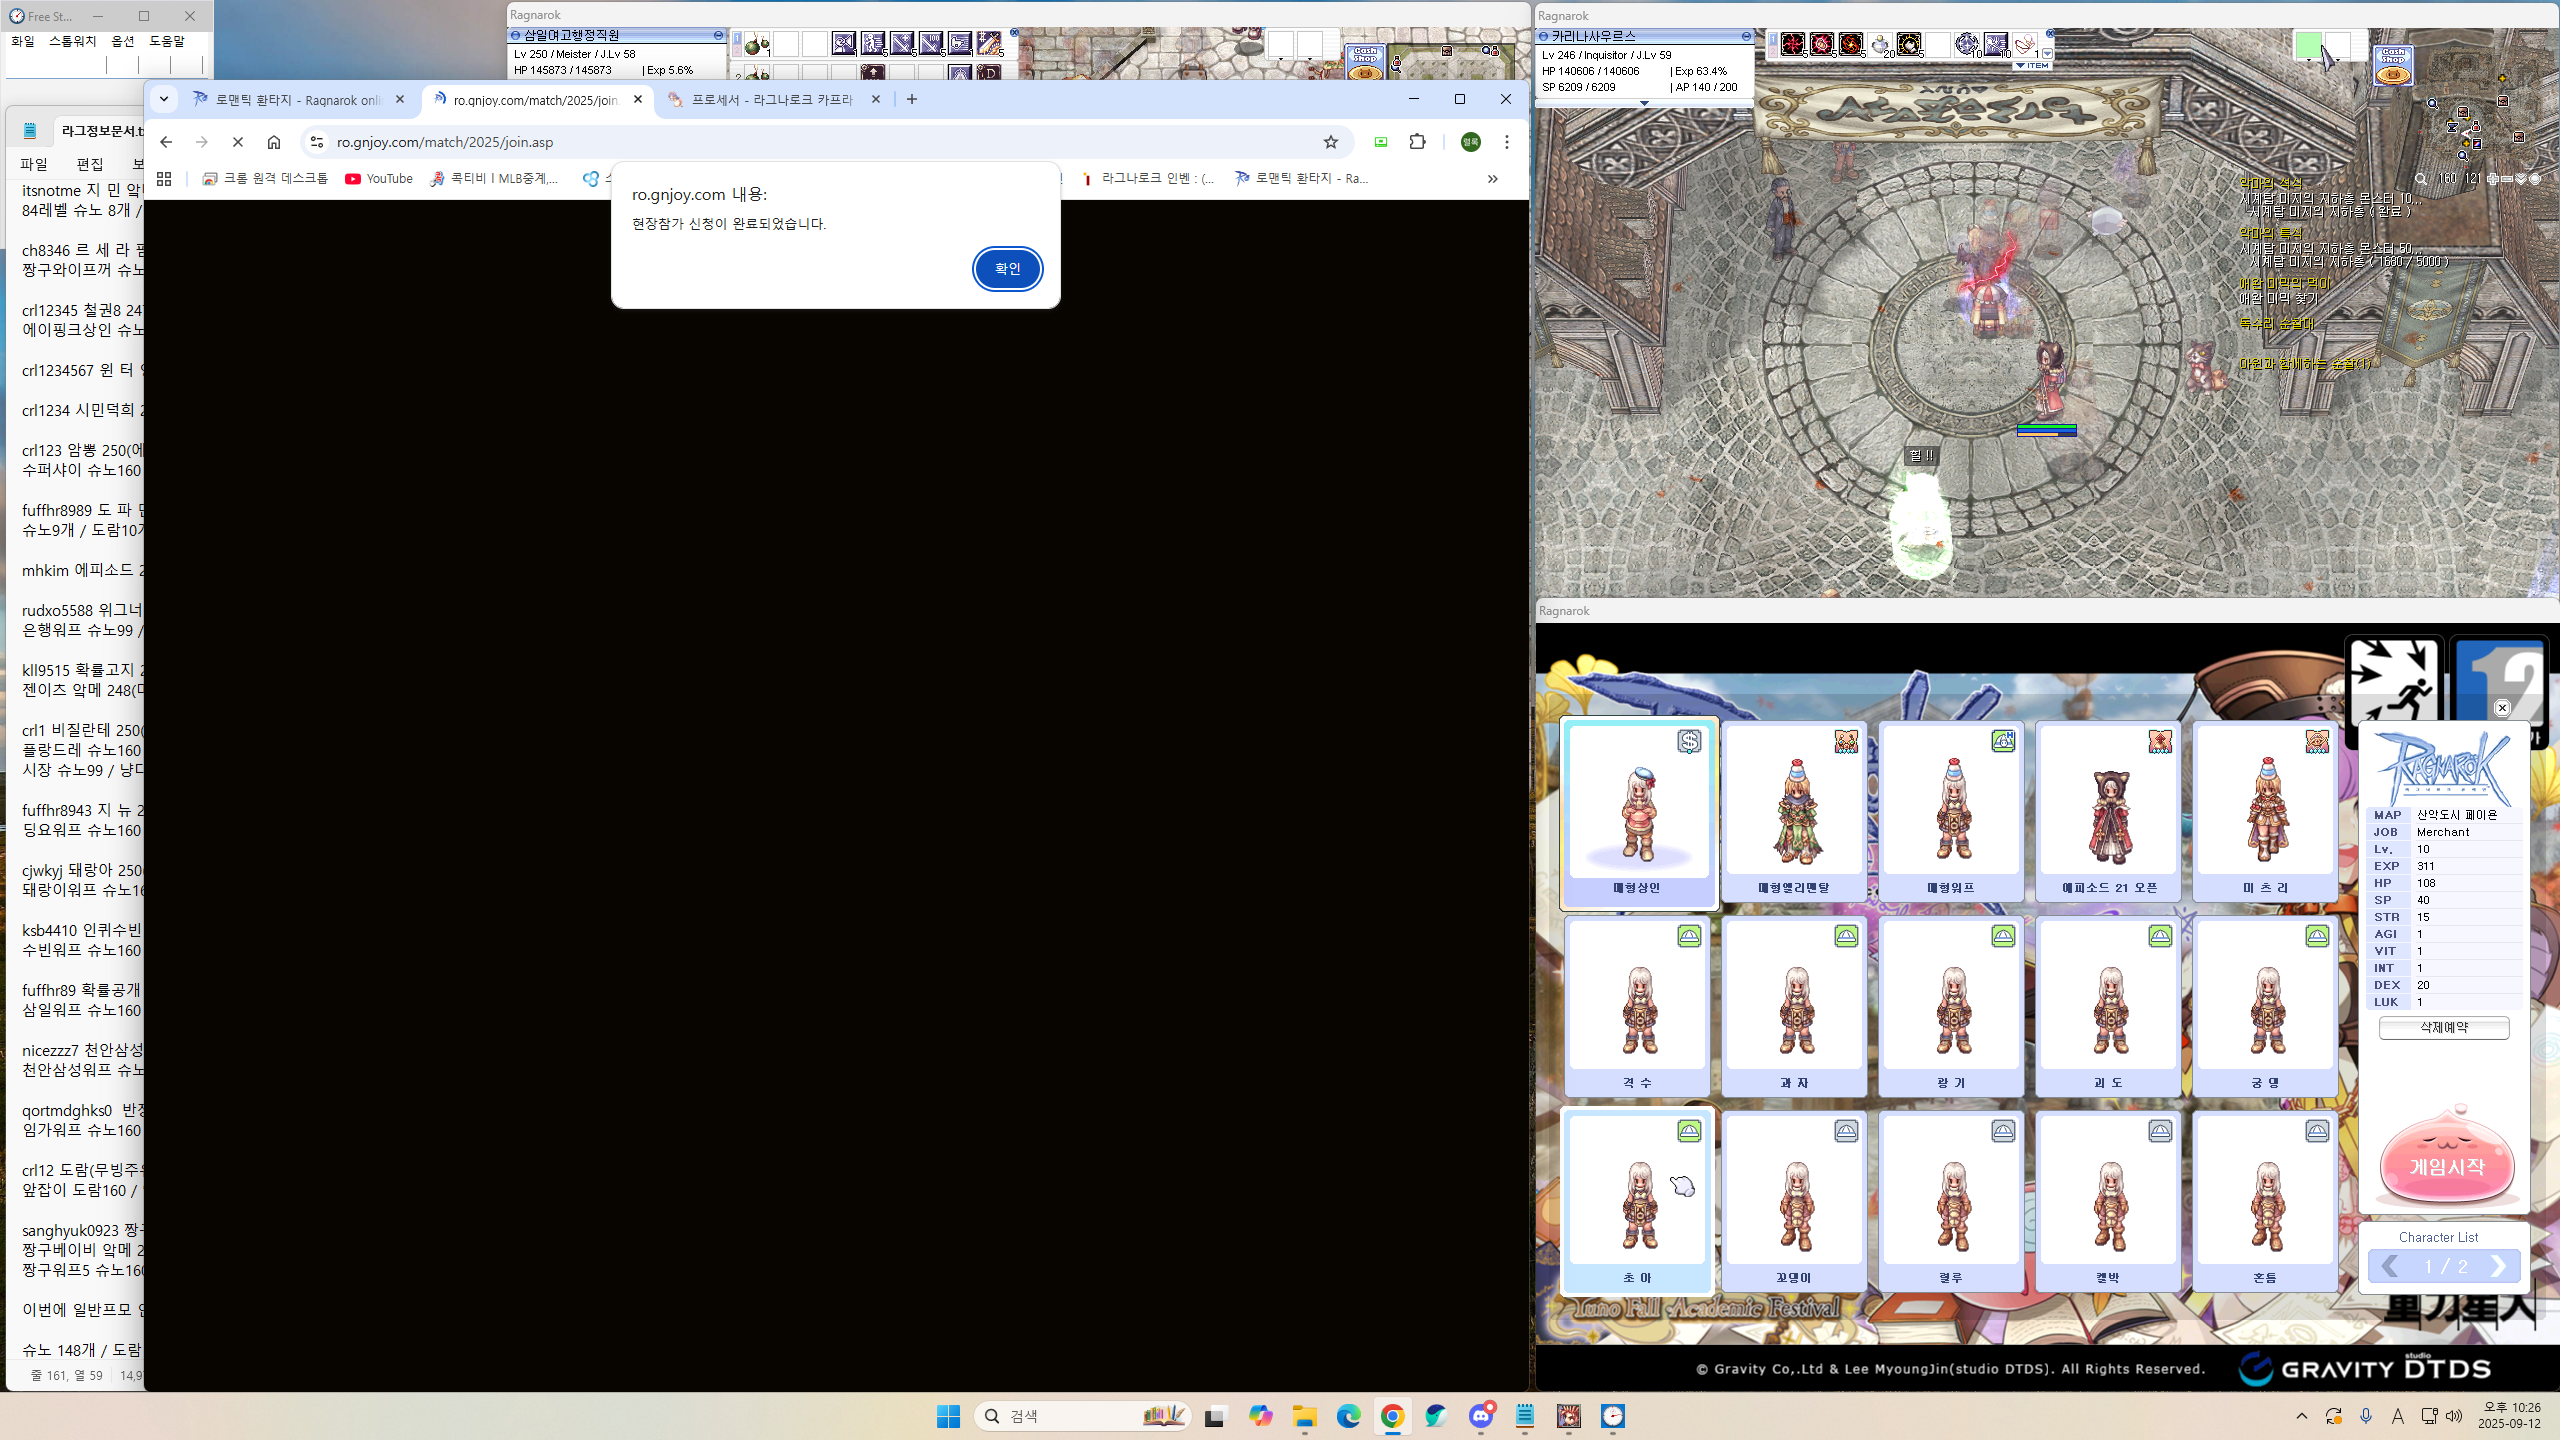Click the novice icon on 혼돔 card
The height and width of the screenshot is (1440, 2560).
[2317, 1131]
